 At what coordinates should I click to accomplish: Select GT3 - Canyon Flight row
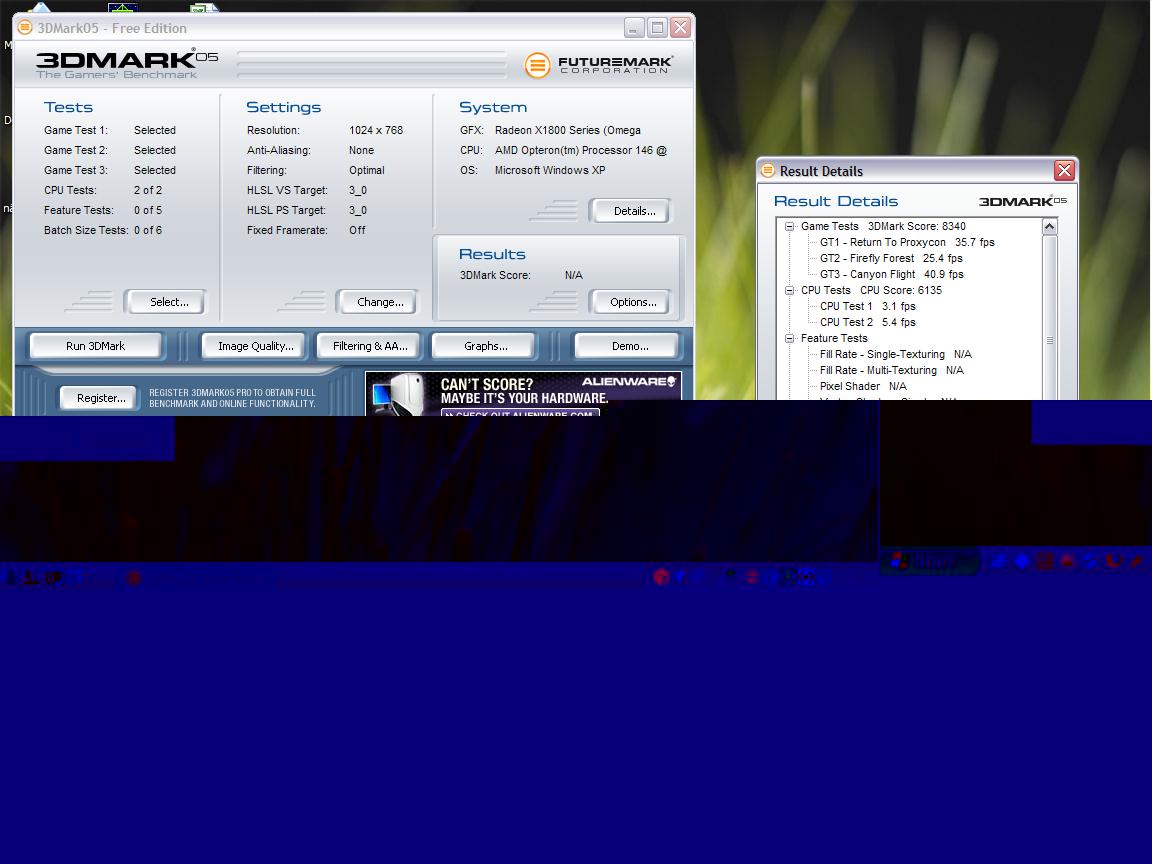892,275
